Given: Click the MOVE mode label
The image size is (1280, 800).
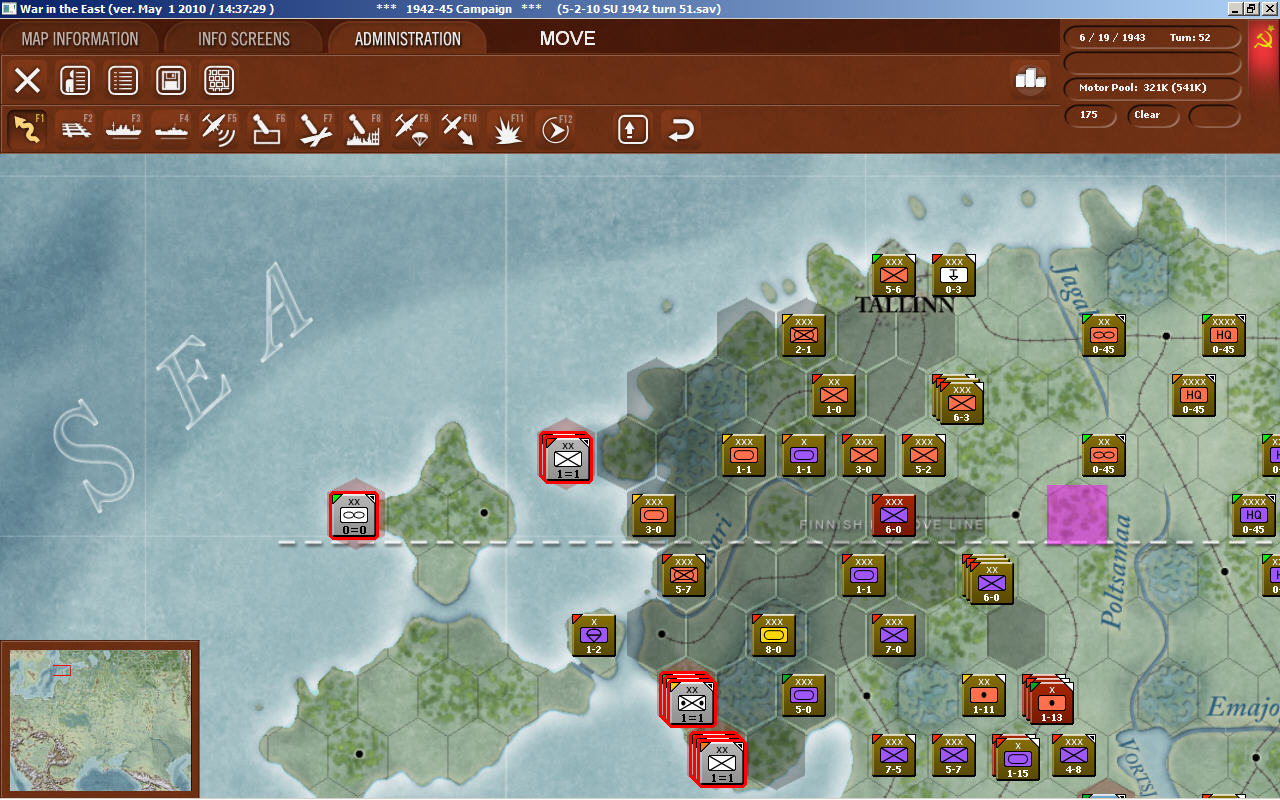Looking at the screenshot, I should 567,39.
